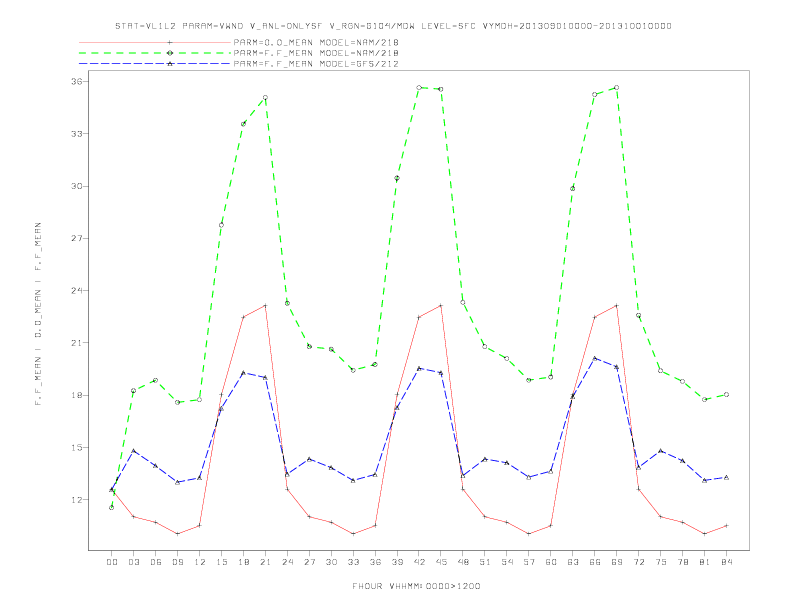
Task: Click x-axis tick label 63
Action: 573,562
